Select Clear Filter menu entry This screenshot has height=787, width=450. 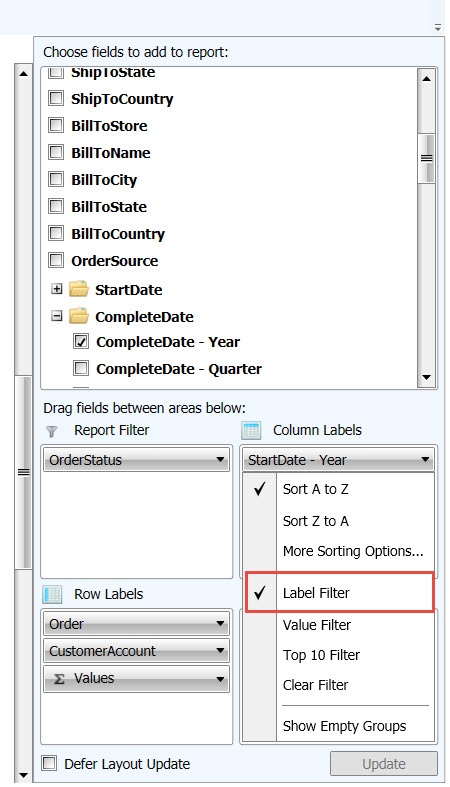pos(316,685)
